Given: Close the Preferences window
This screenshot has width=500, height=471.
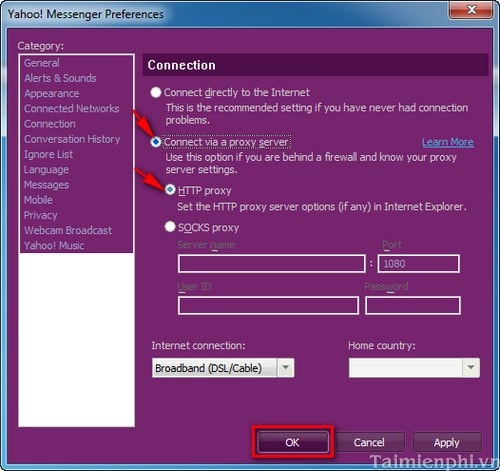Looking at the screenshot, I should pyautogui.click(x=471, y=10).
